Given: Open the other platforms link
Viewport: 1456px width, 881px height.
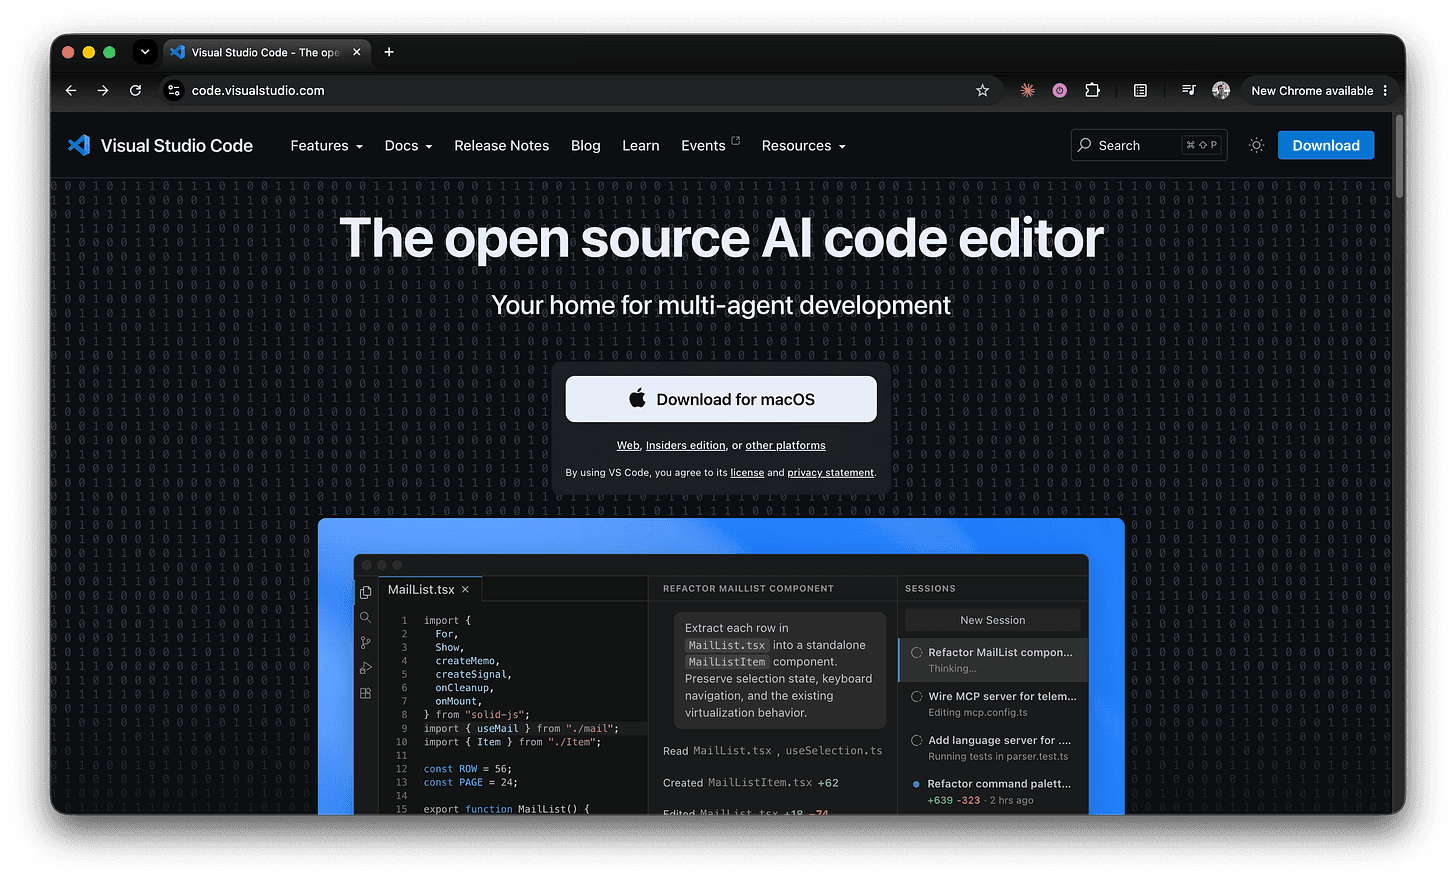Looking at the screenshot, I should pyautogui.click(x=785, y=446).
